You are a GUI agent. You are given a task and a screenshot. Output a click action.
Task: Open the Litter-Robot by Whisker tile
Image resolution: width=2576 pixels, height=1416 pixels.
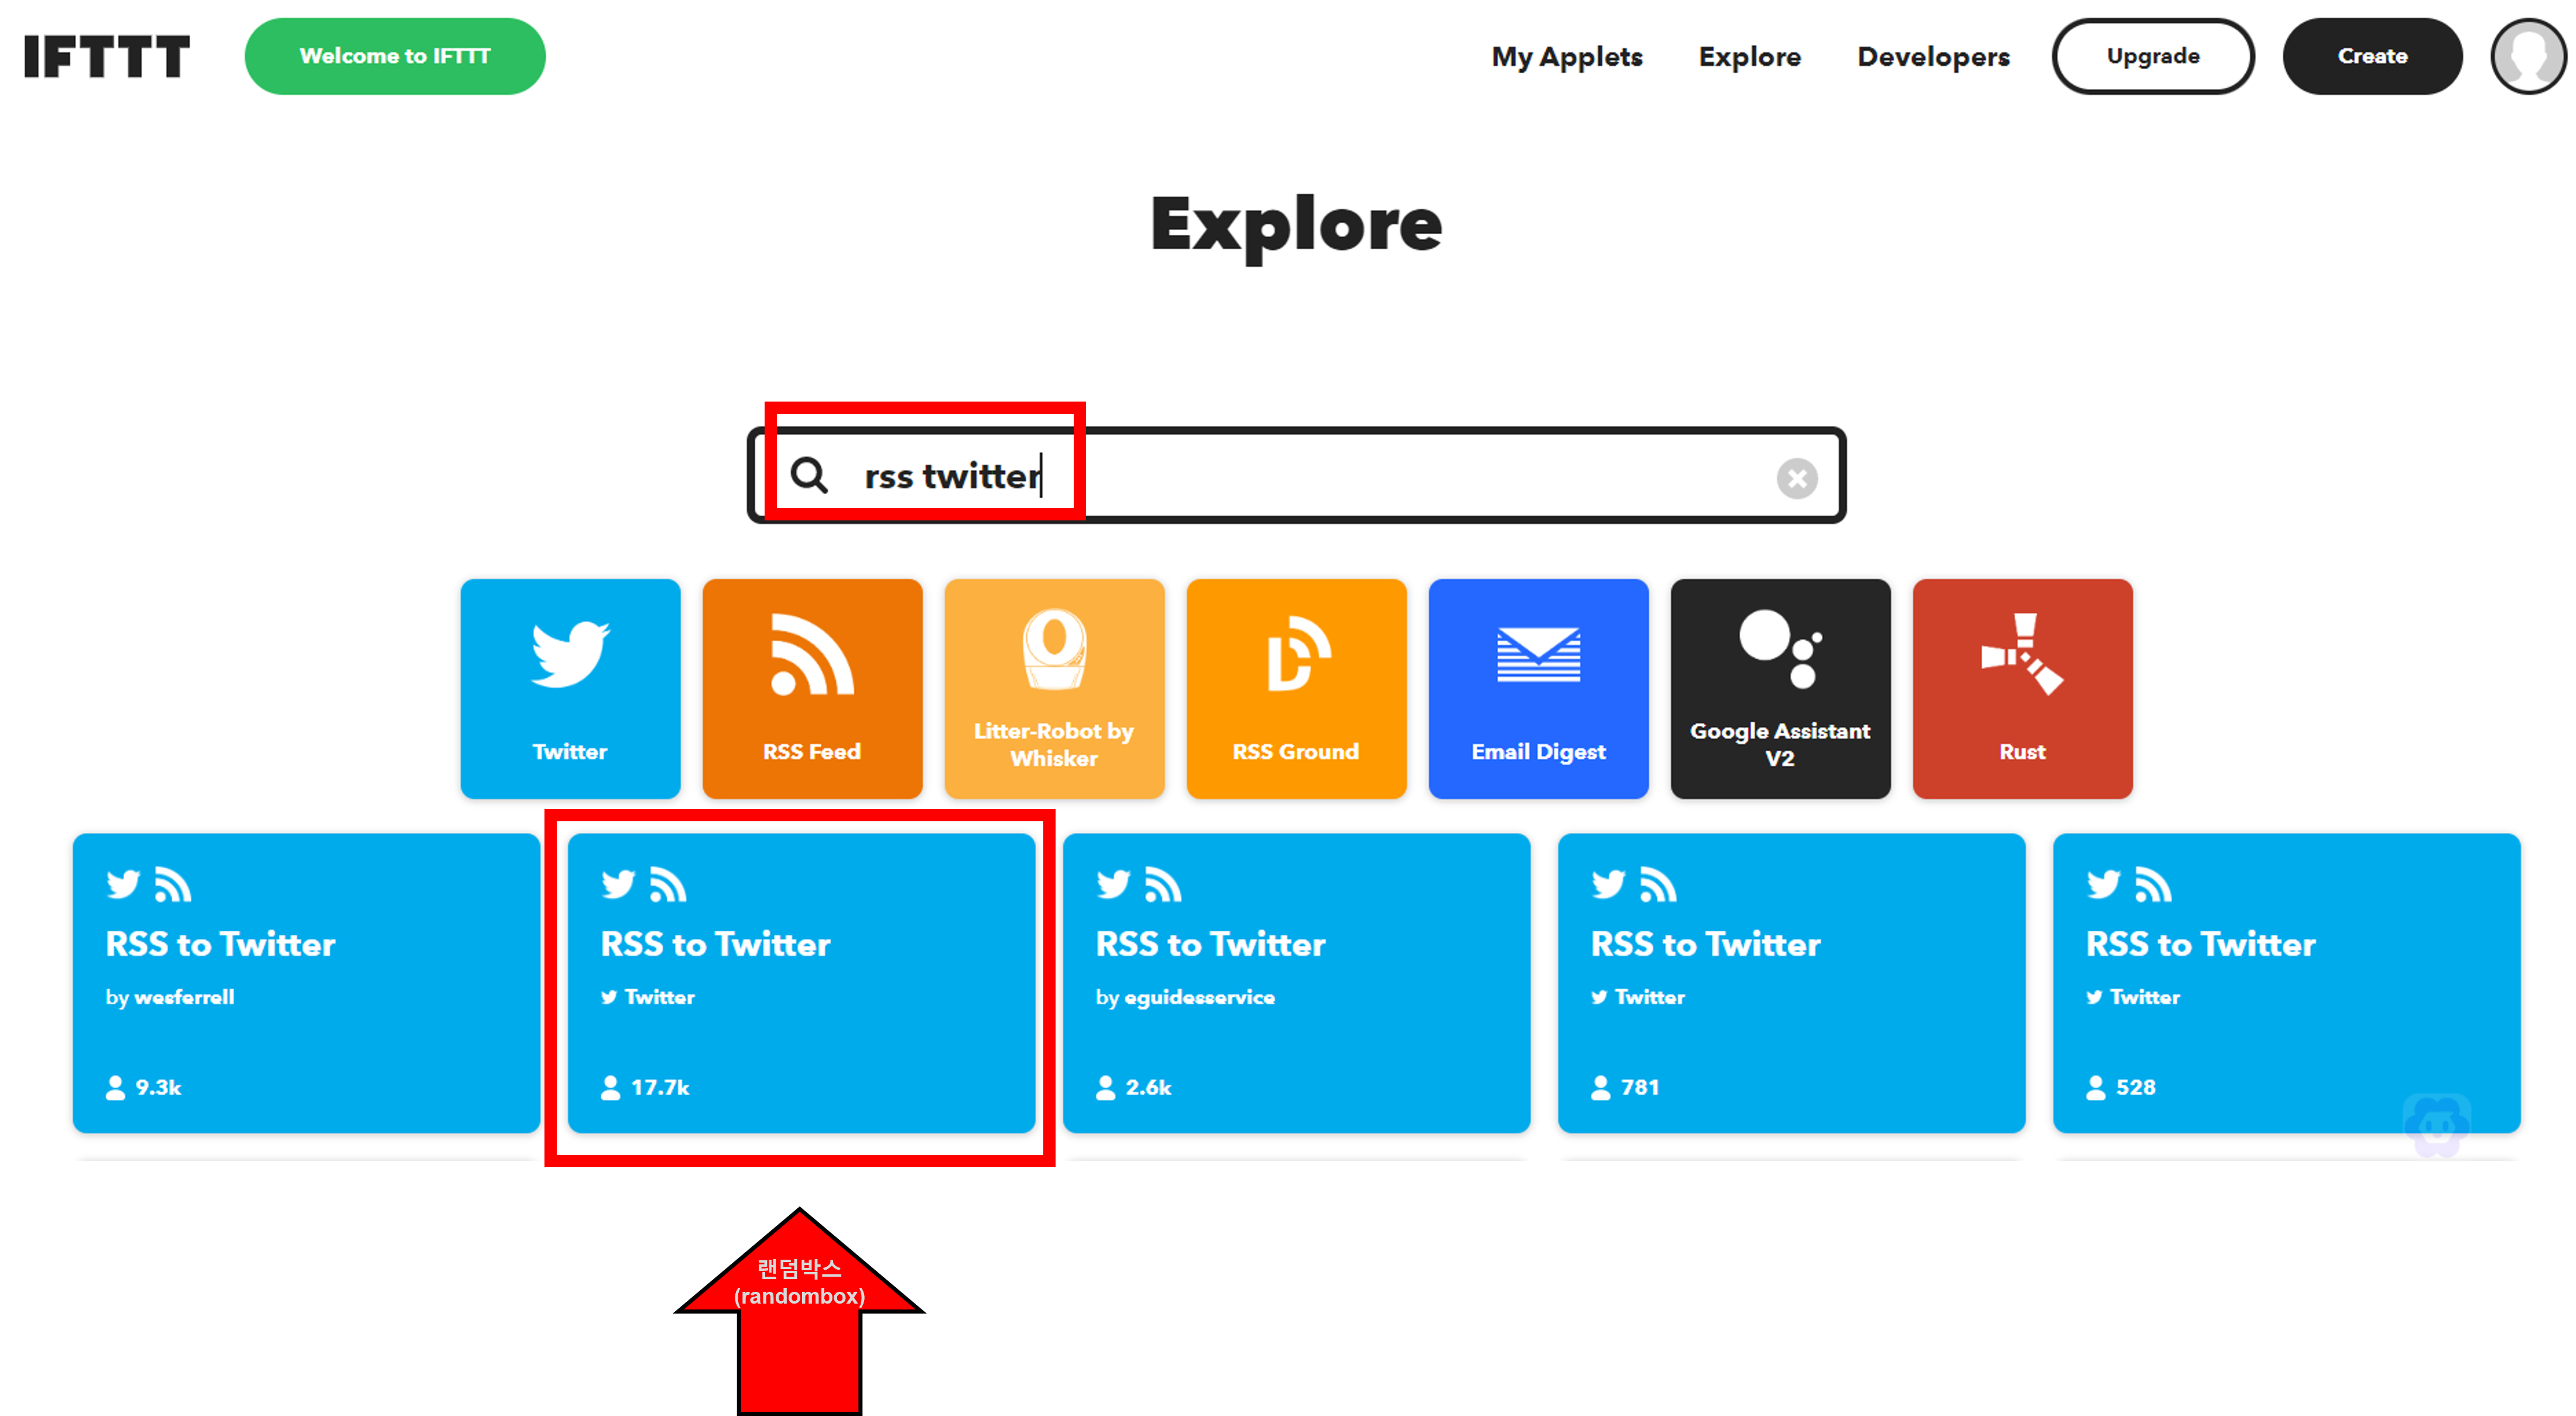(1054, 688)
